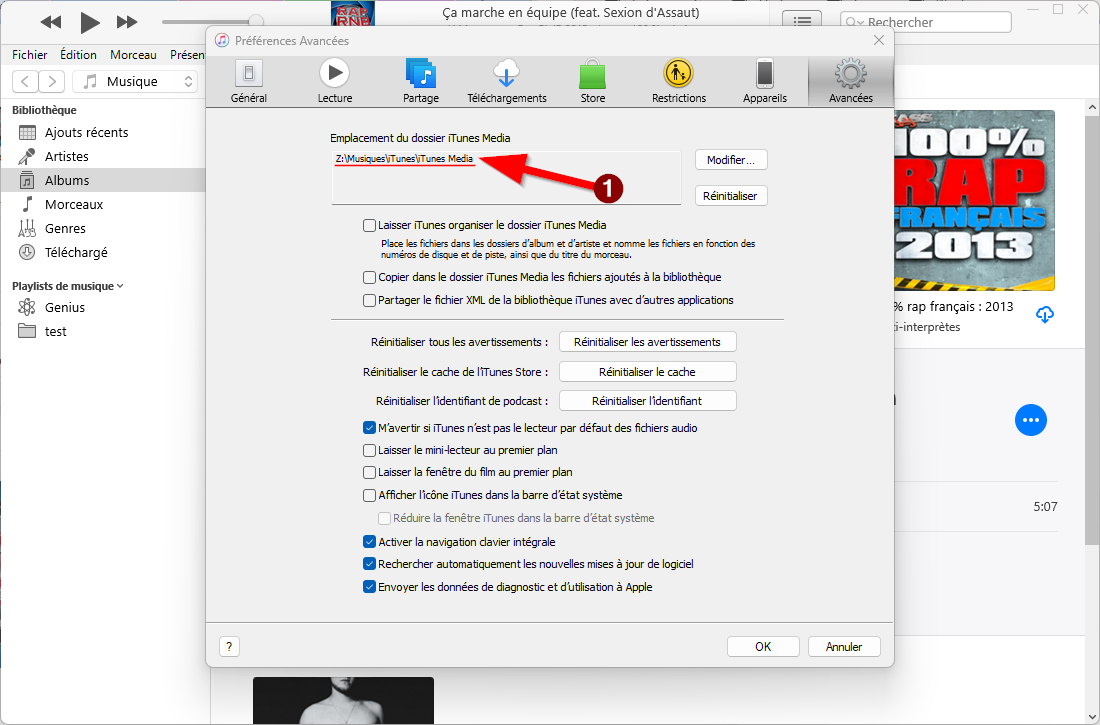Open the Morceau menu

(x=133, y=55)
